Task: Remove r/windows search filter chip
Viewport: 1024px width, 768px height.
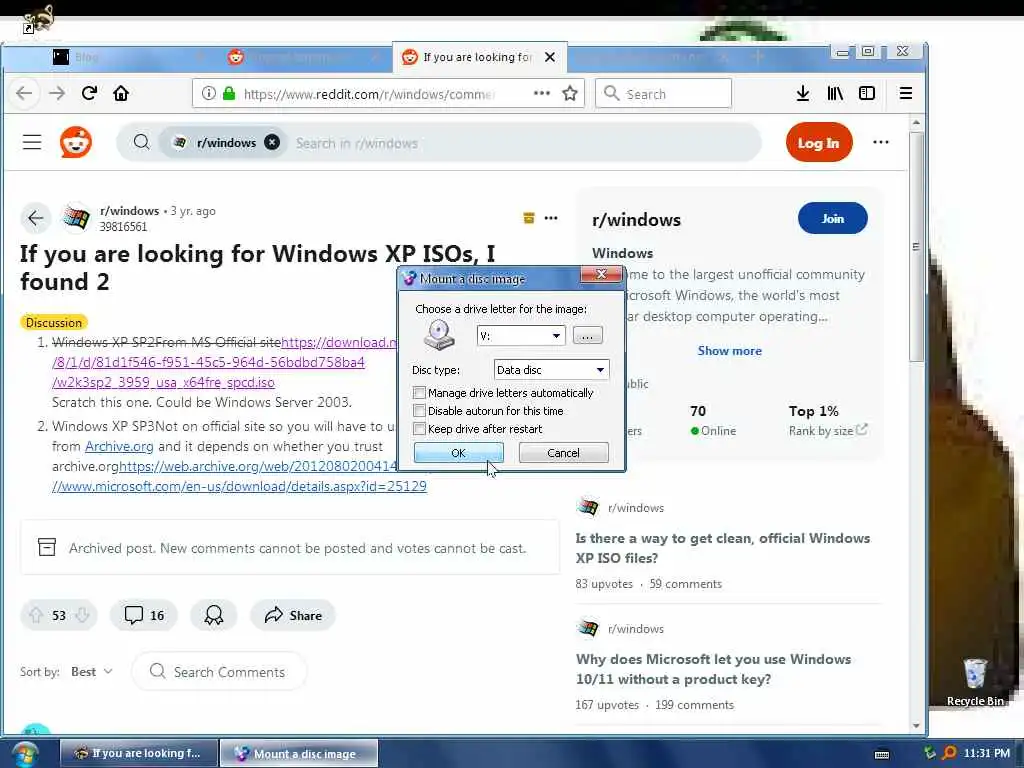Action: click(272, 142)
